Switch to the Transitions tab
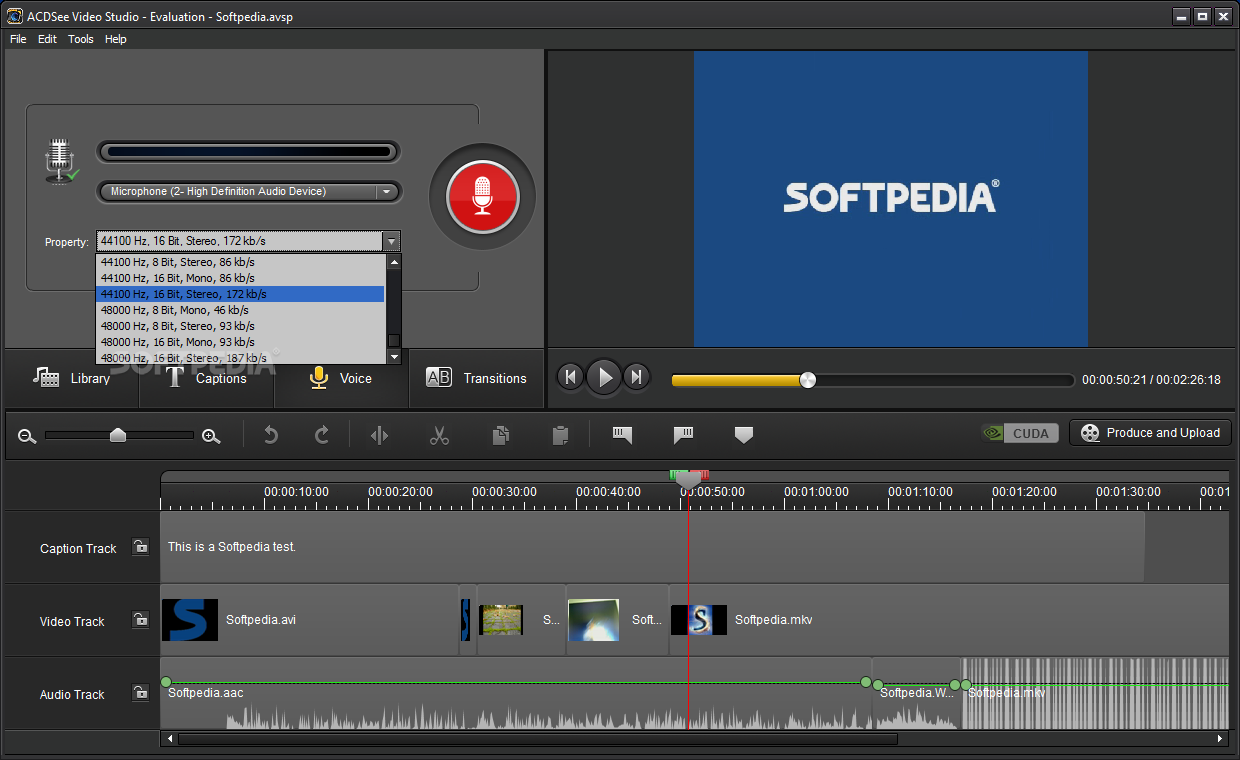 click(477, 378)
